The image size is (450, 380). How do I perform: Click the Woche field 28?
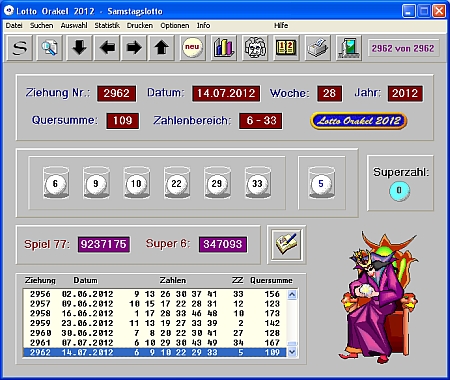pos(329,93)
